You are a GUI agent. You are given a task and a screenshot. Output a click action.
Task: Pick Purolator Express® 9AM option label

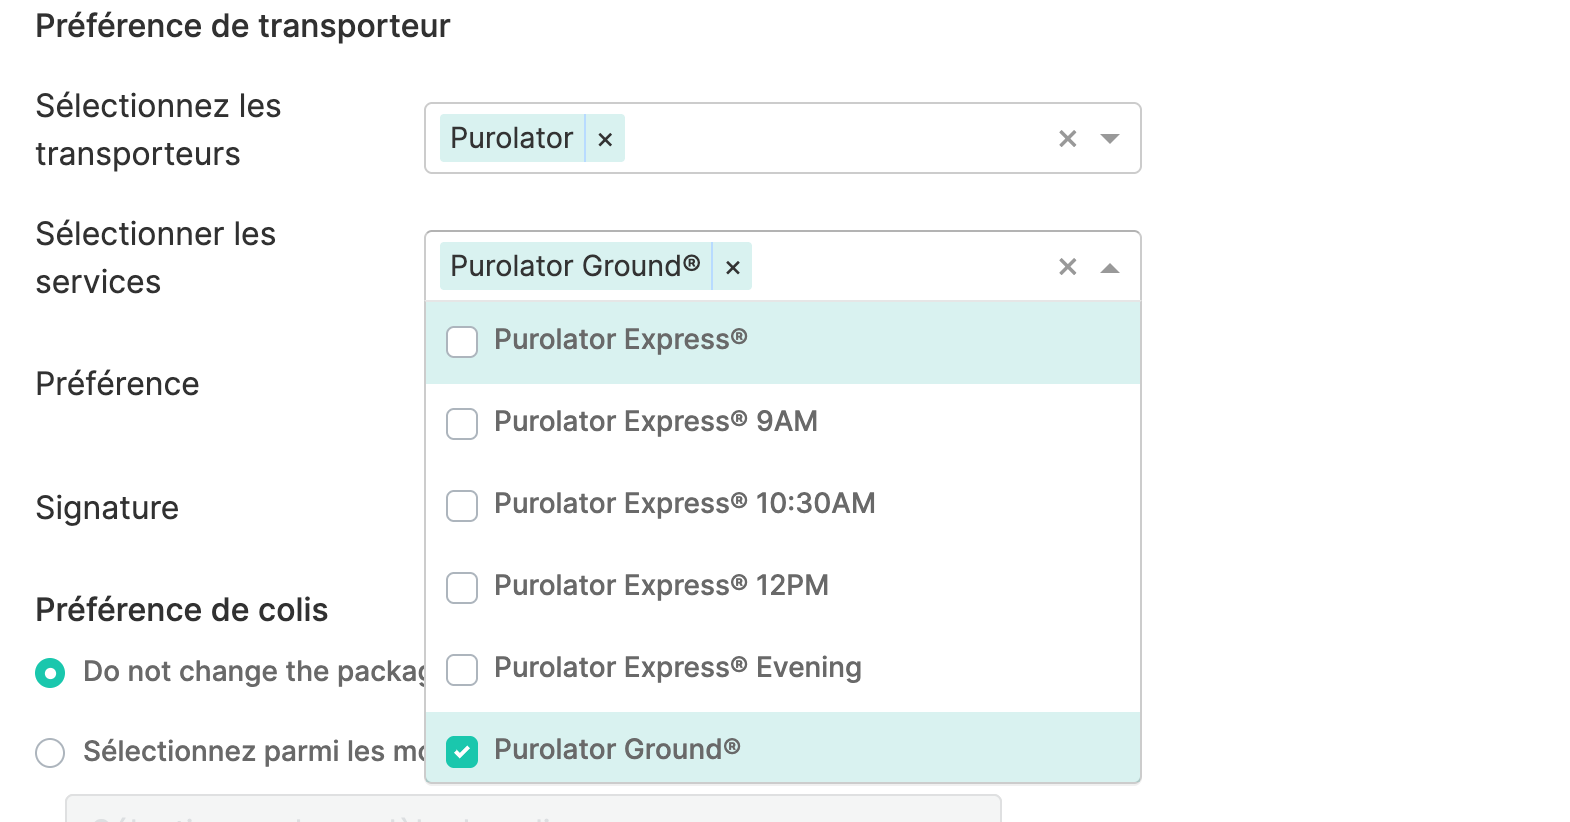[655, 422]
